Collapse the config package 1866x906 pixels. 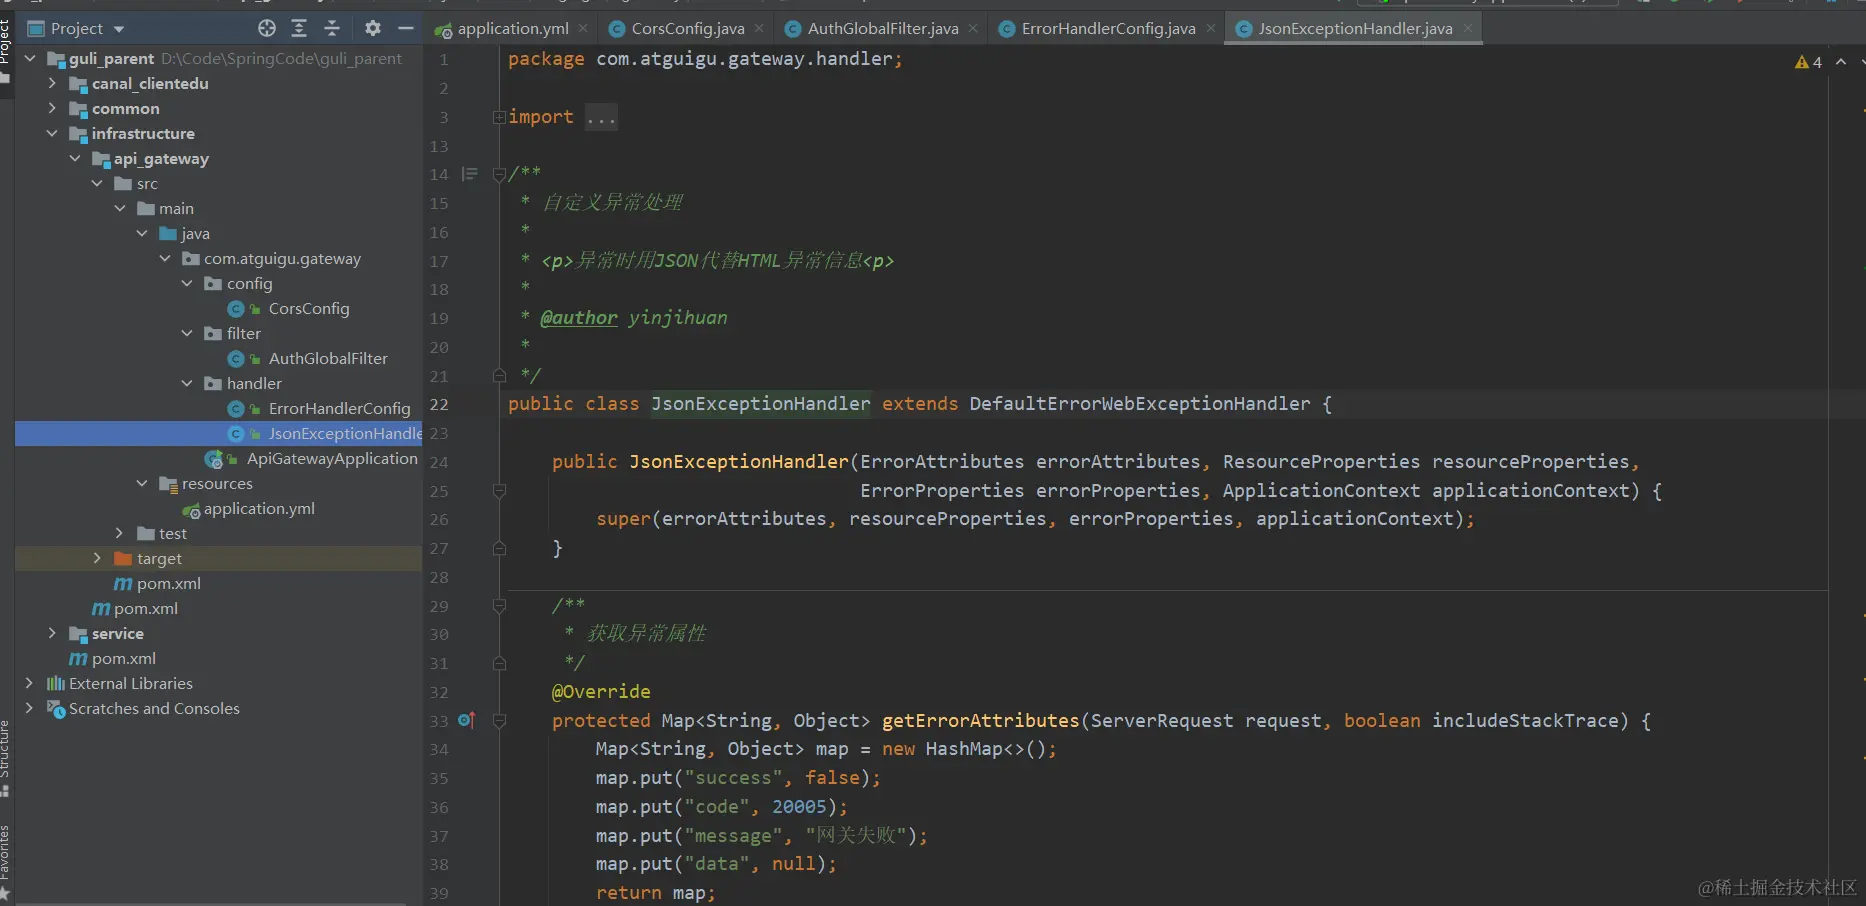pos(187,284)
